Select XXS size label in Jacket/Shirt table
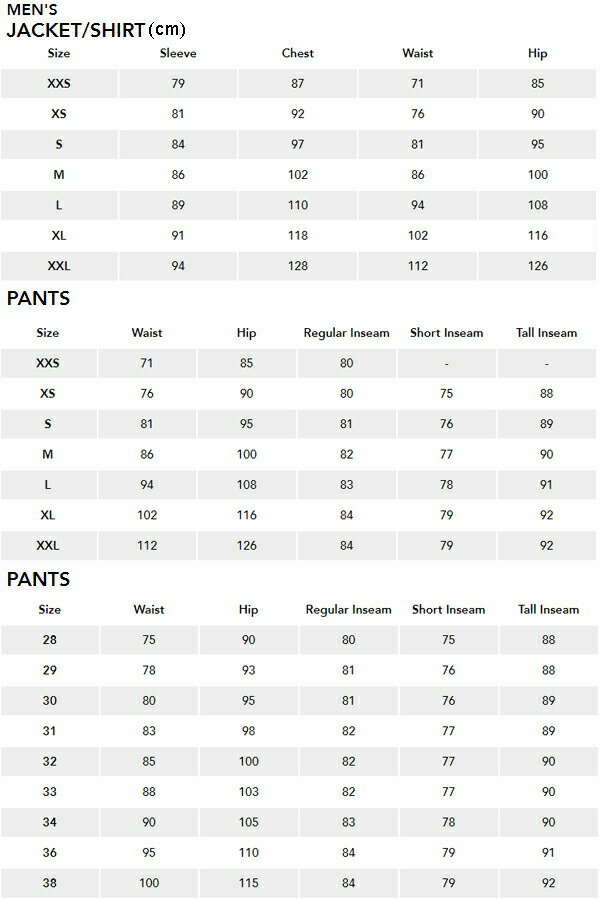Viewport: 600px width, 900px height. coord(59,84)
